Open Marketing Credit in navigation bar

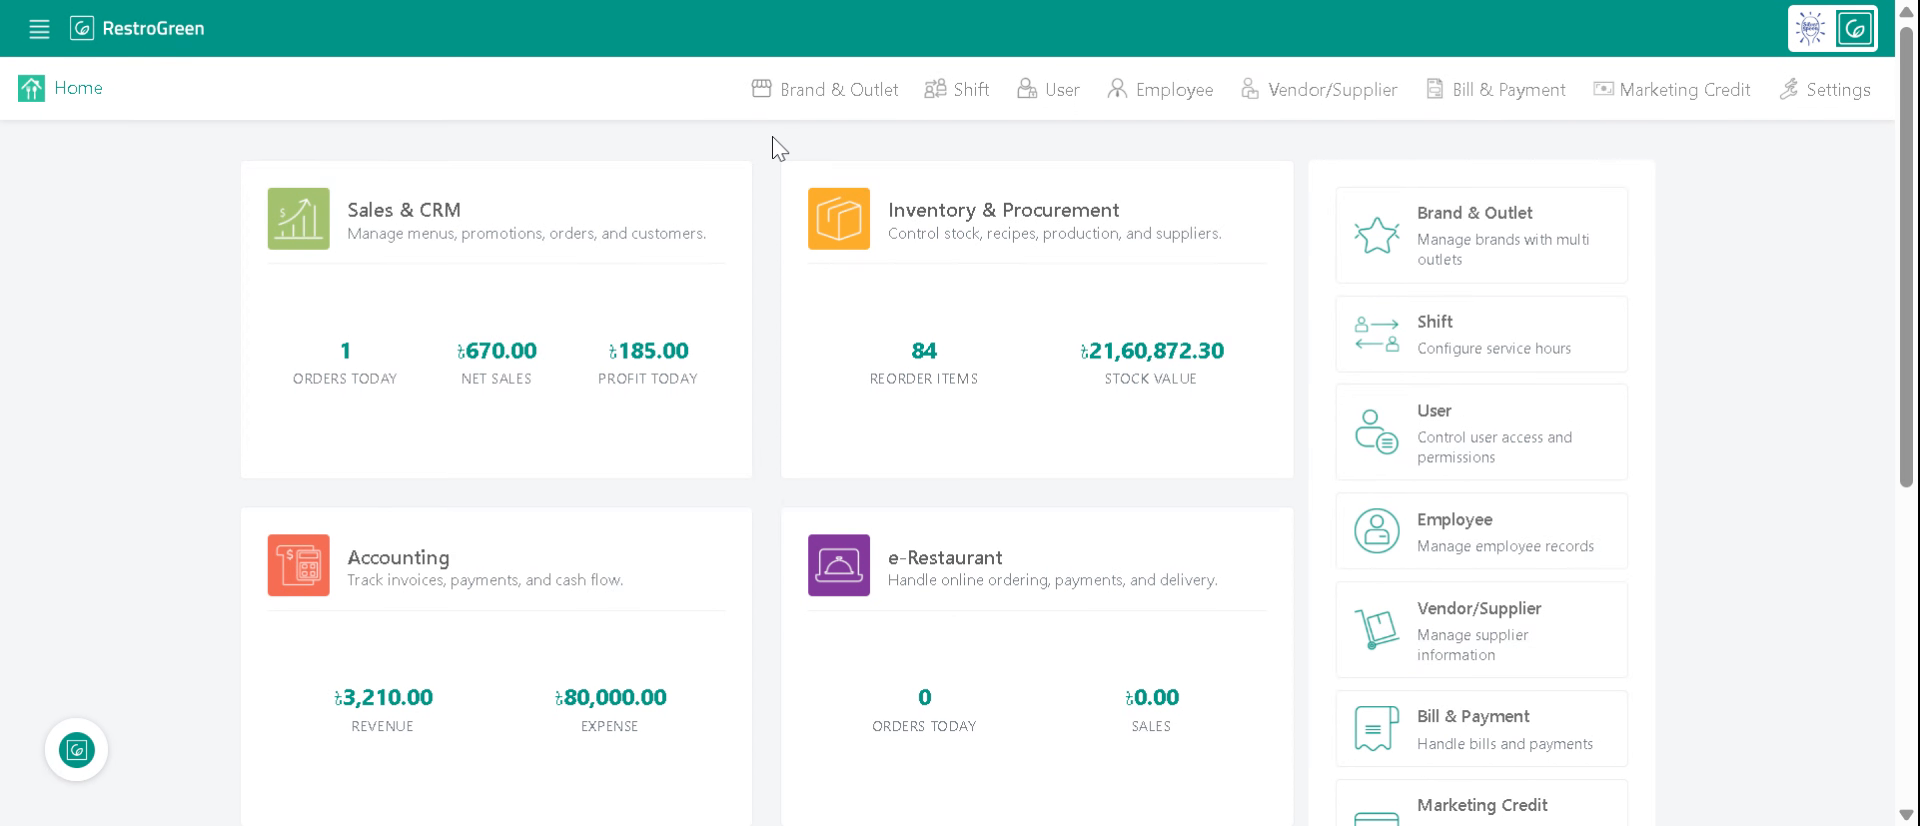tap(1672, 89)
